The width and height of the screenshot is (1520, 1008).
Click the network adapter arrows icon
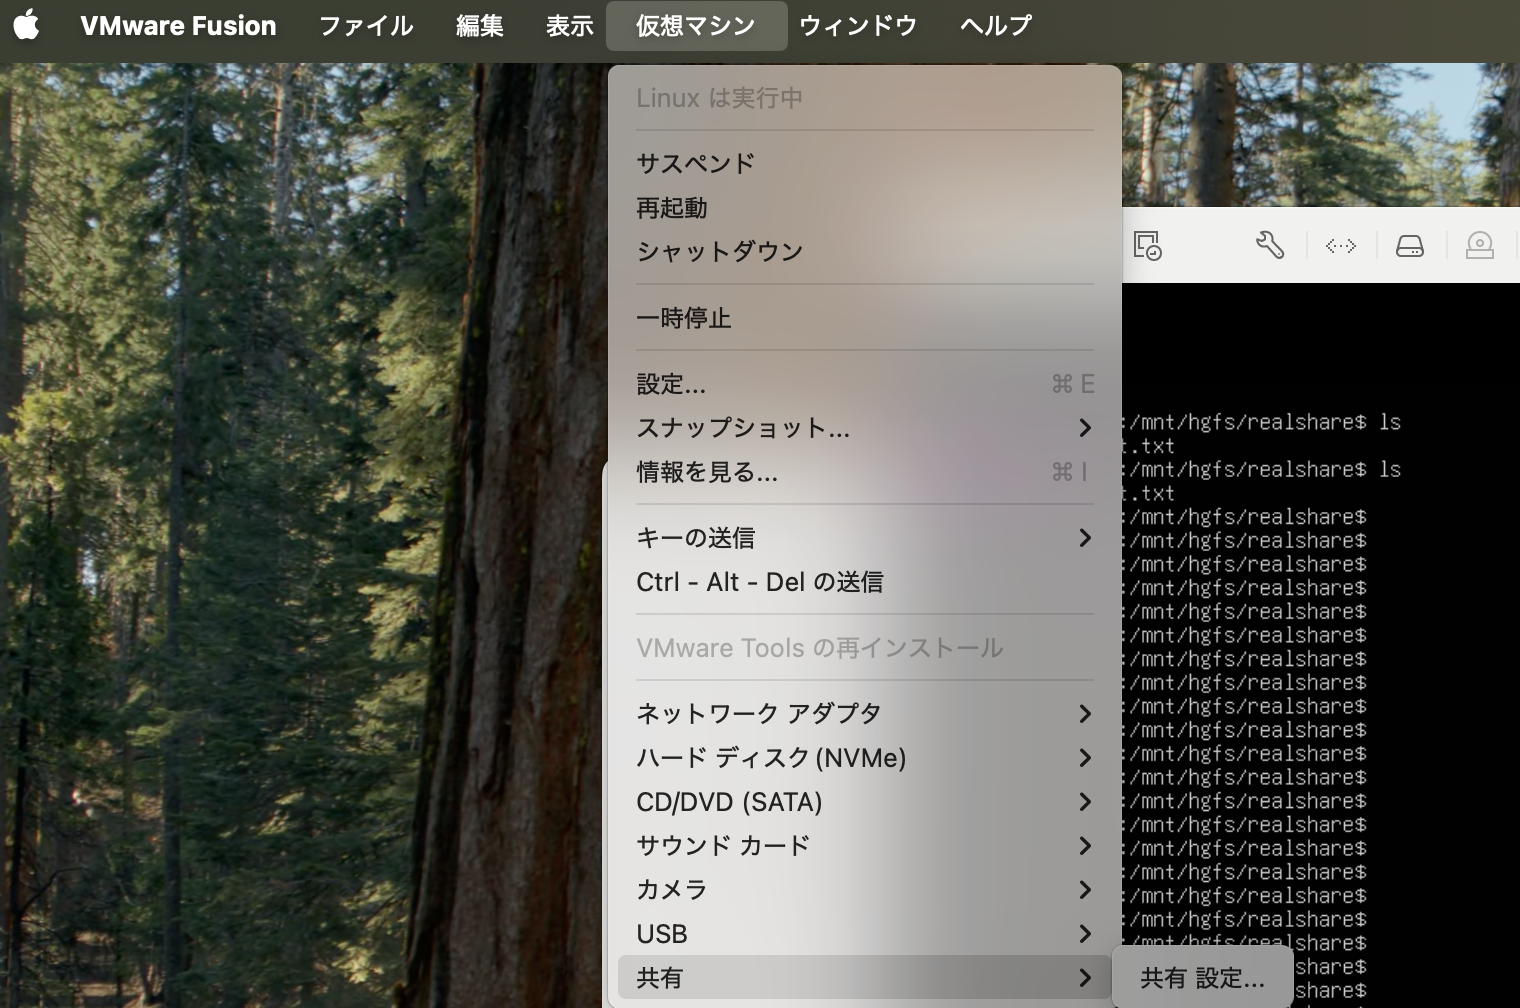[1341, 245]
